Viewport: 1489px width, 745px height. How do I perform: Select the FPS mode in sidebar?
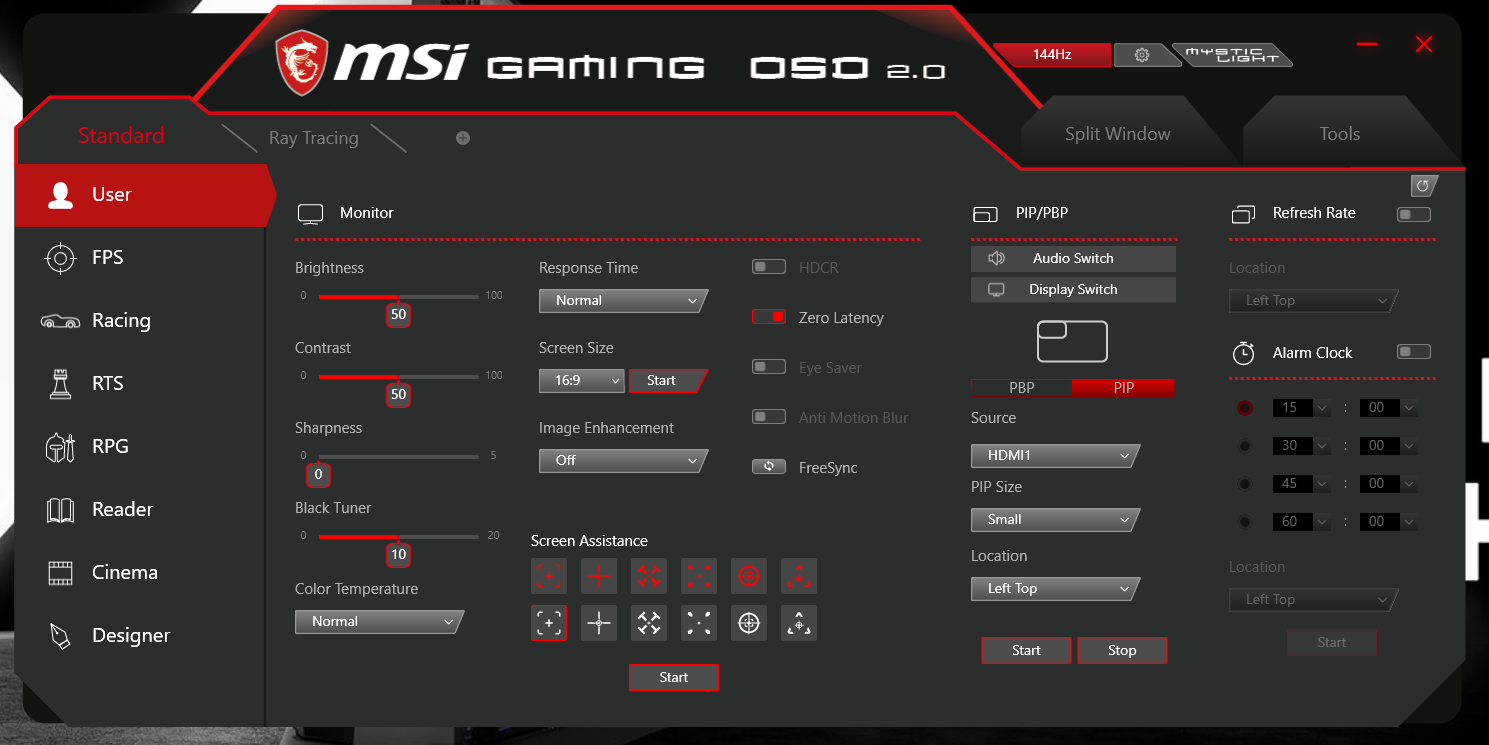pos(140,258)
